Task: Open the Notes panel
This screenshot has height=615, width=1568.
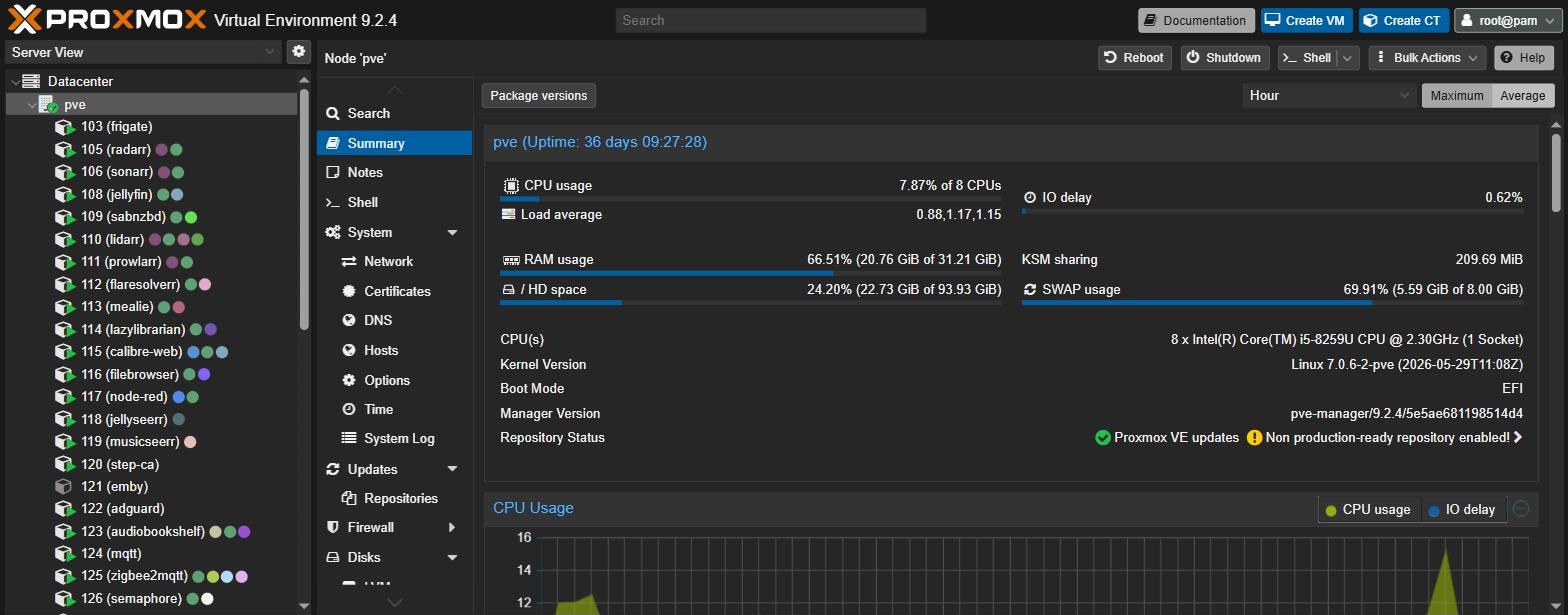Action: (394, 172)
